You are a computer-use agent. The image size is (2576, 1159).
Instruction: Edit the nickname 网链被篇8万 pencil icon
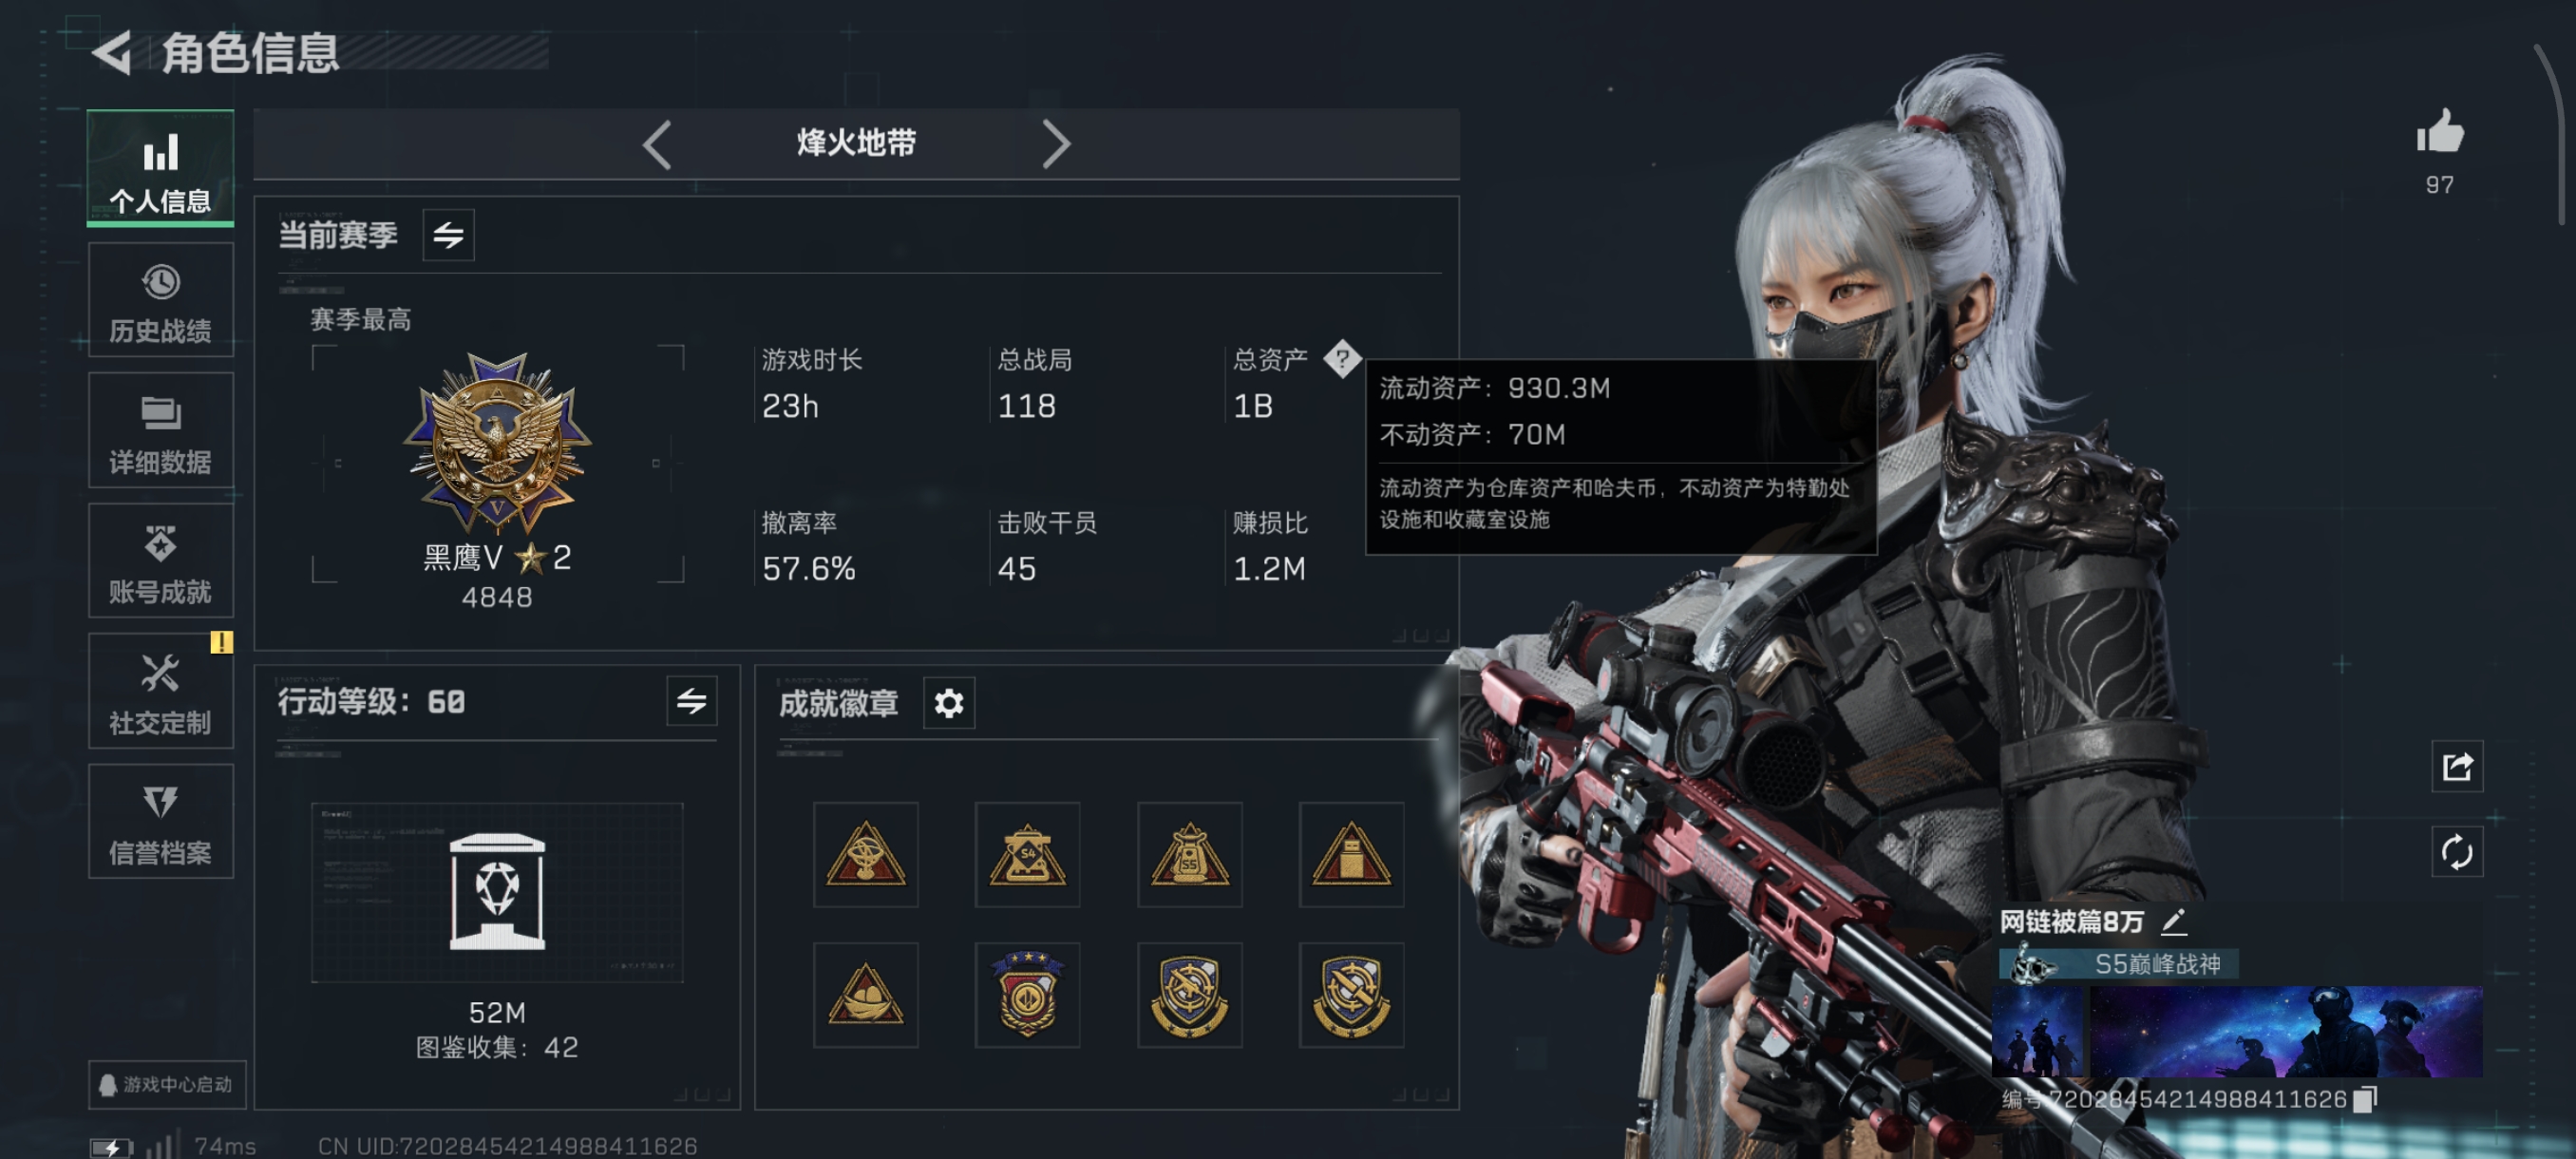coord(2173,921)
